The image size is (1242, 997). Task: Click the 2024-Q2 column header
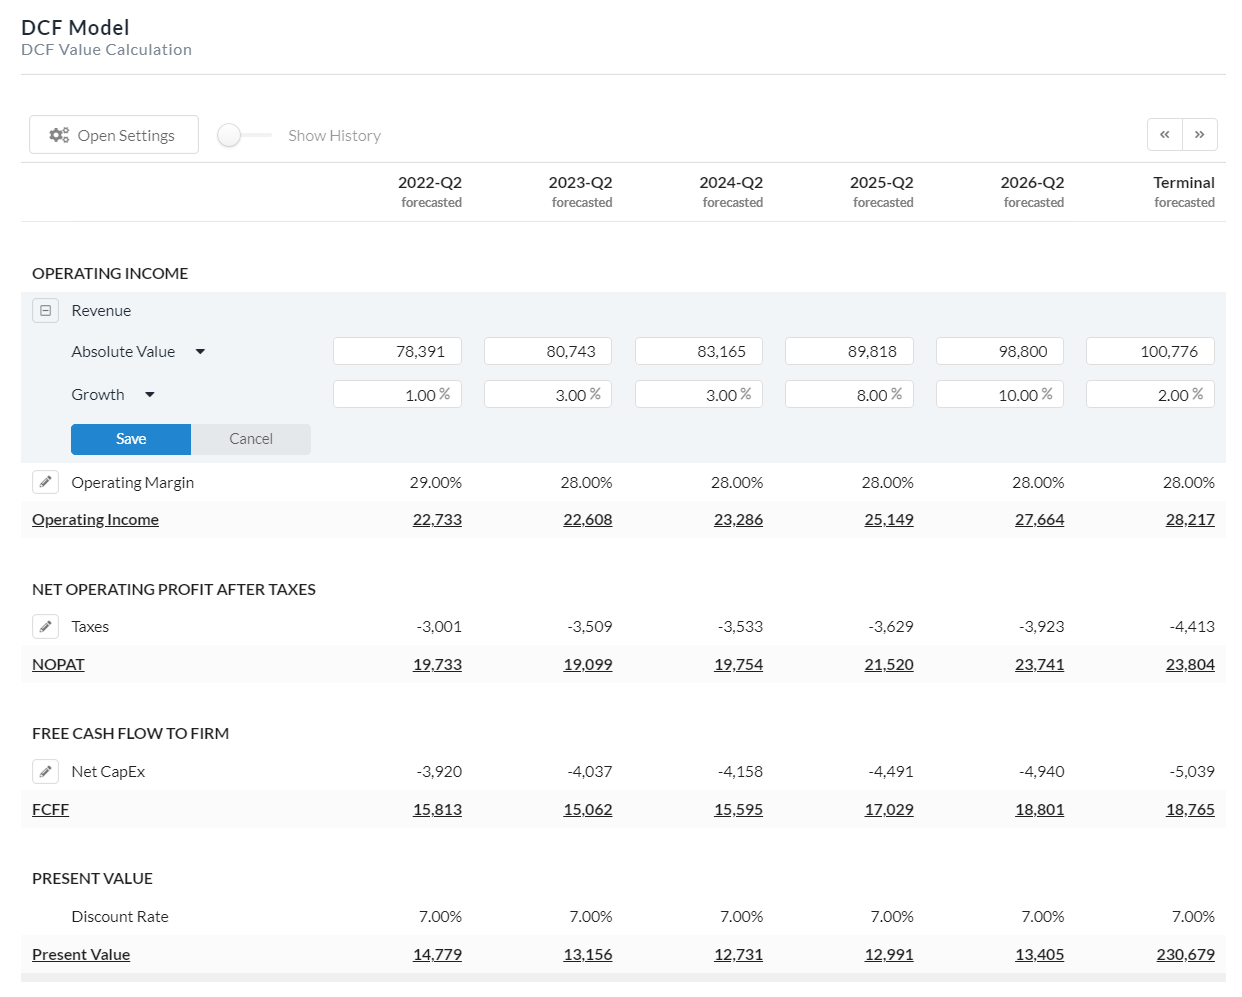tap(731, 191)
